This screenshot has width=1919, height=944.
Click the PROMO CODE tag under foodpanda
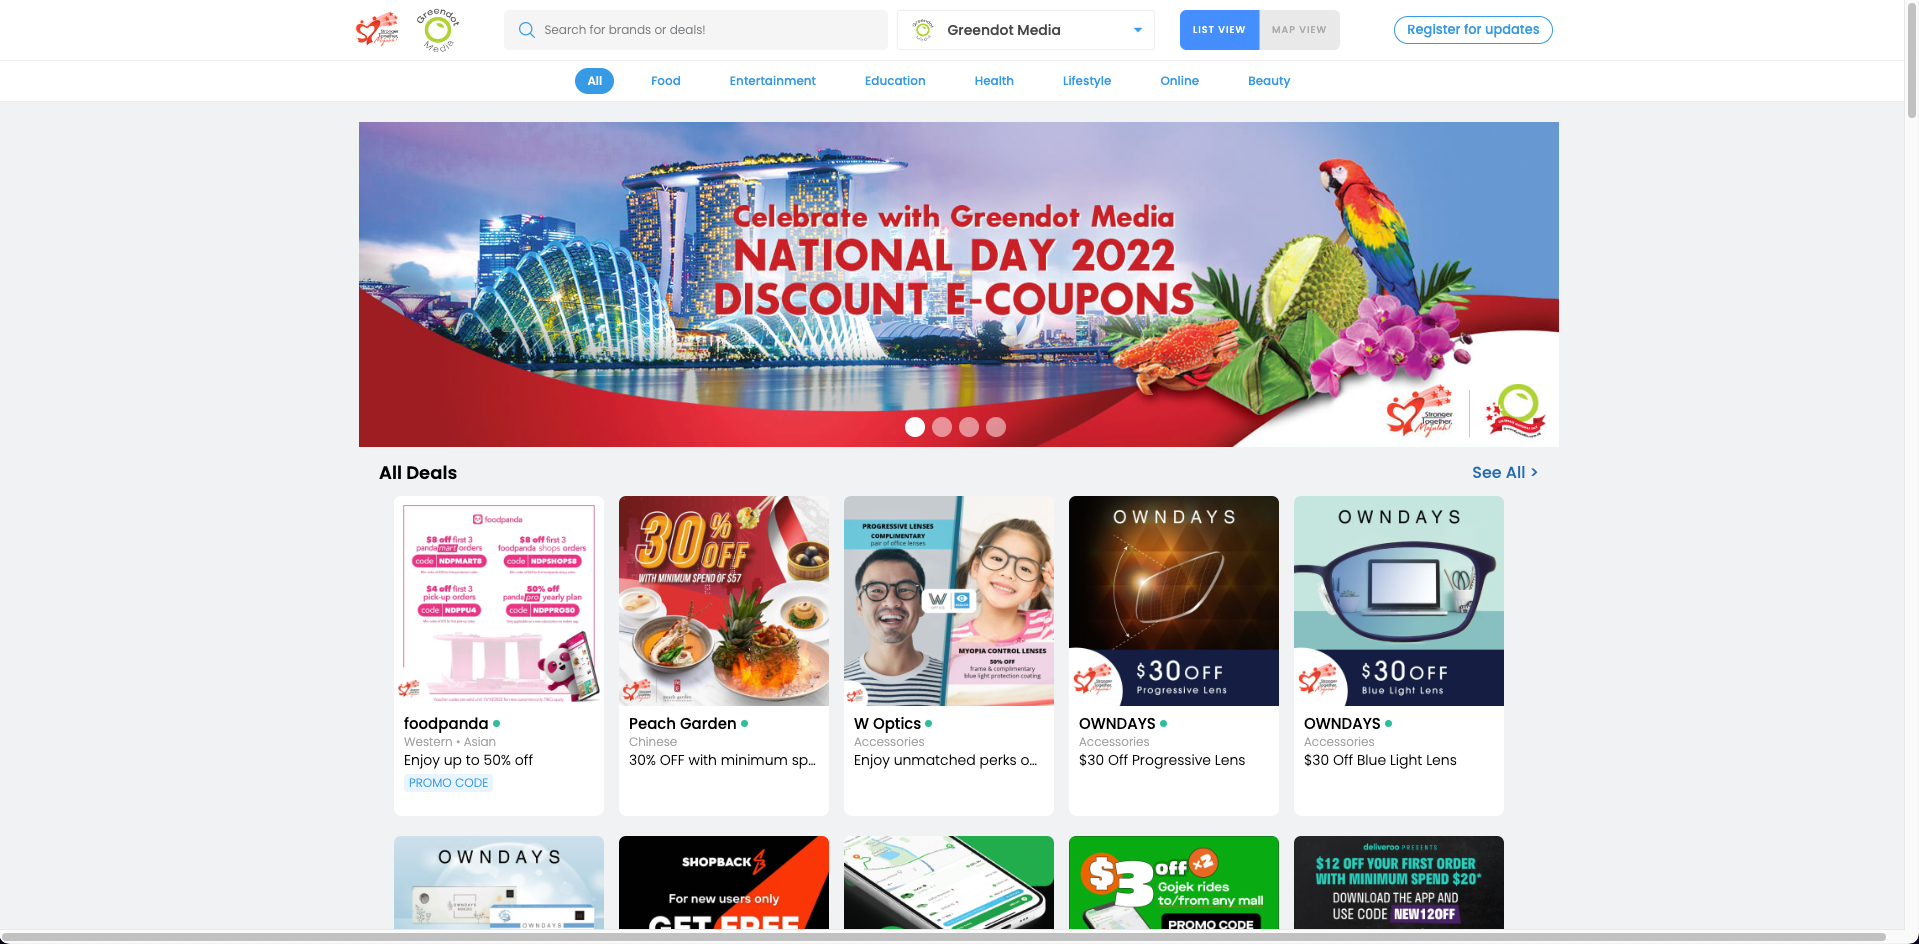448,783
